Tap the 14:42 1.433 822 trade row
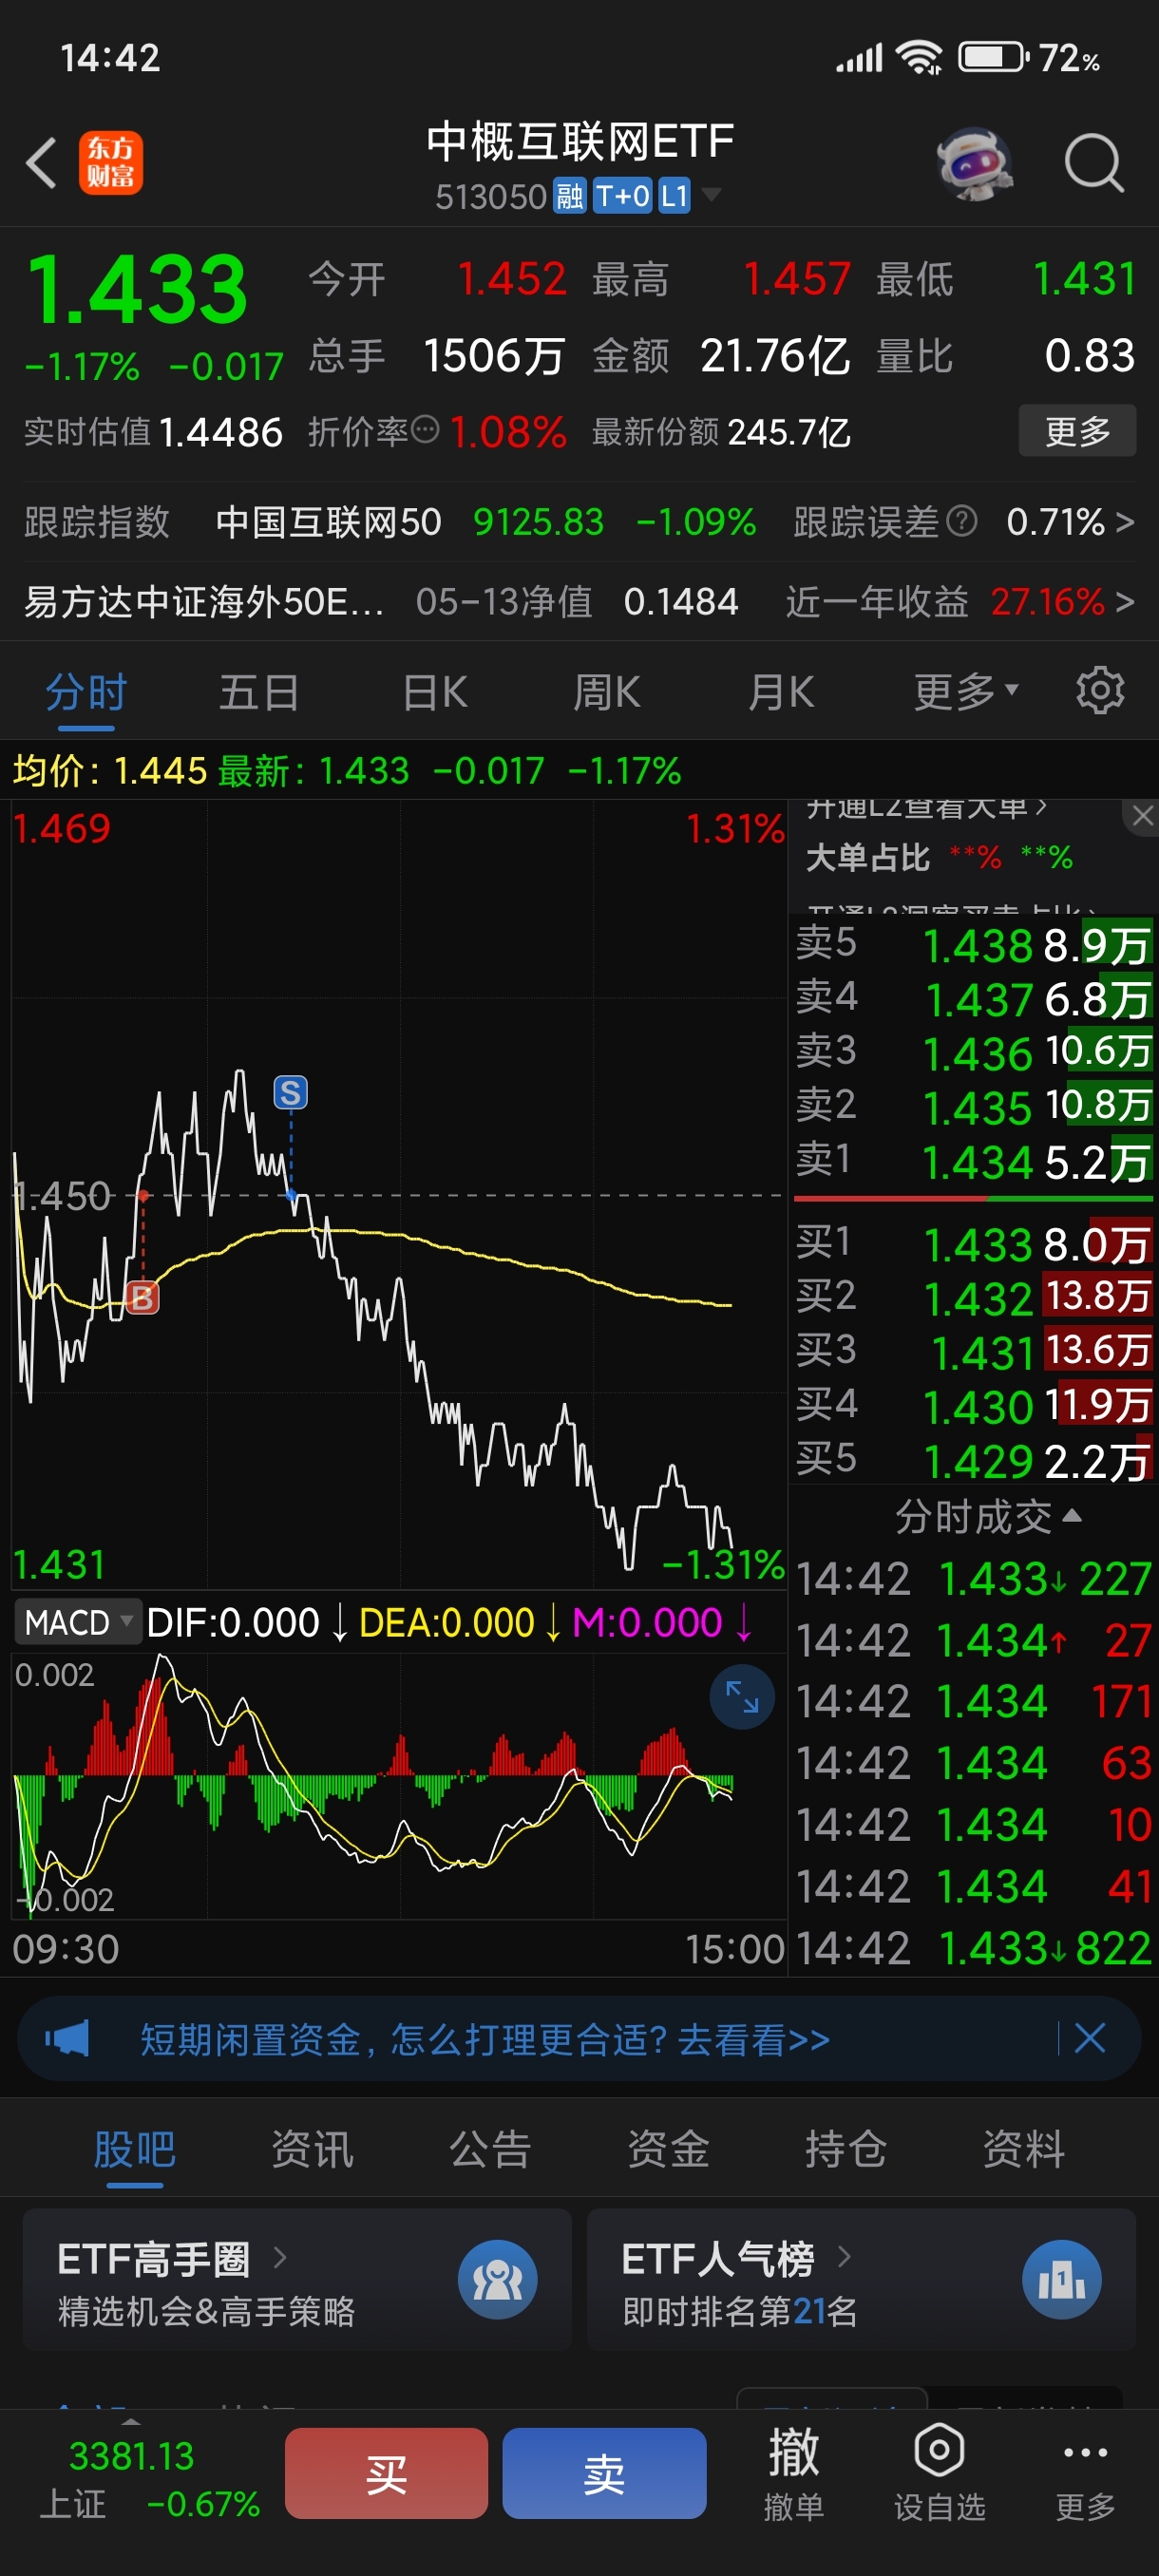Image resolution: width=1159 pixels, height=2576 pixels. pyautogui.click(x=974, y=1948)
